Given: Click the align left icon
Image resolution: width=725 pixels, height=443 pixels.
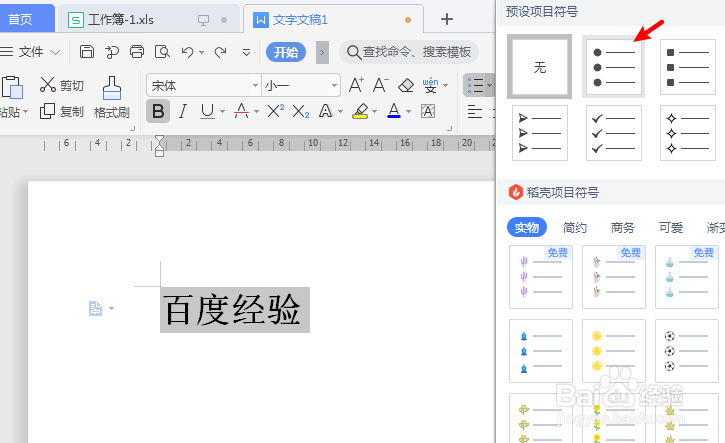Looking at the screenshot, I should [475, 111].
